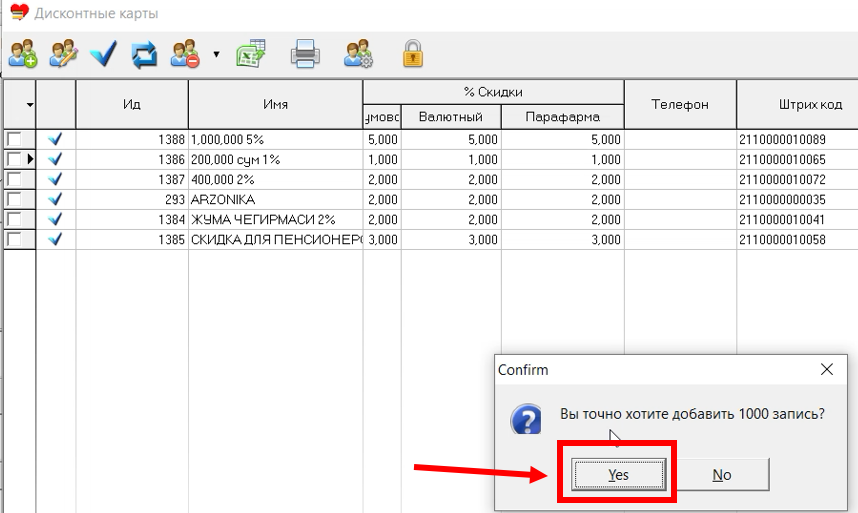Check the checkbox for row 1384
Screen dimensions: 858x513
[14, 219]
